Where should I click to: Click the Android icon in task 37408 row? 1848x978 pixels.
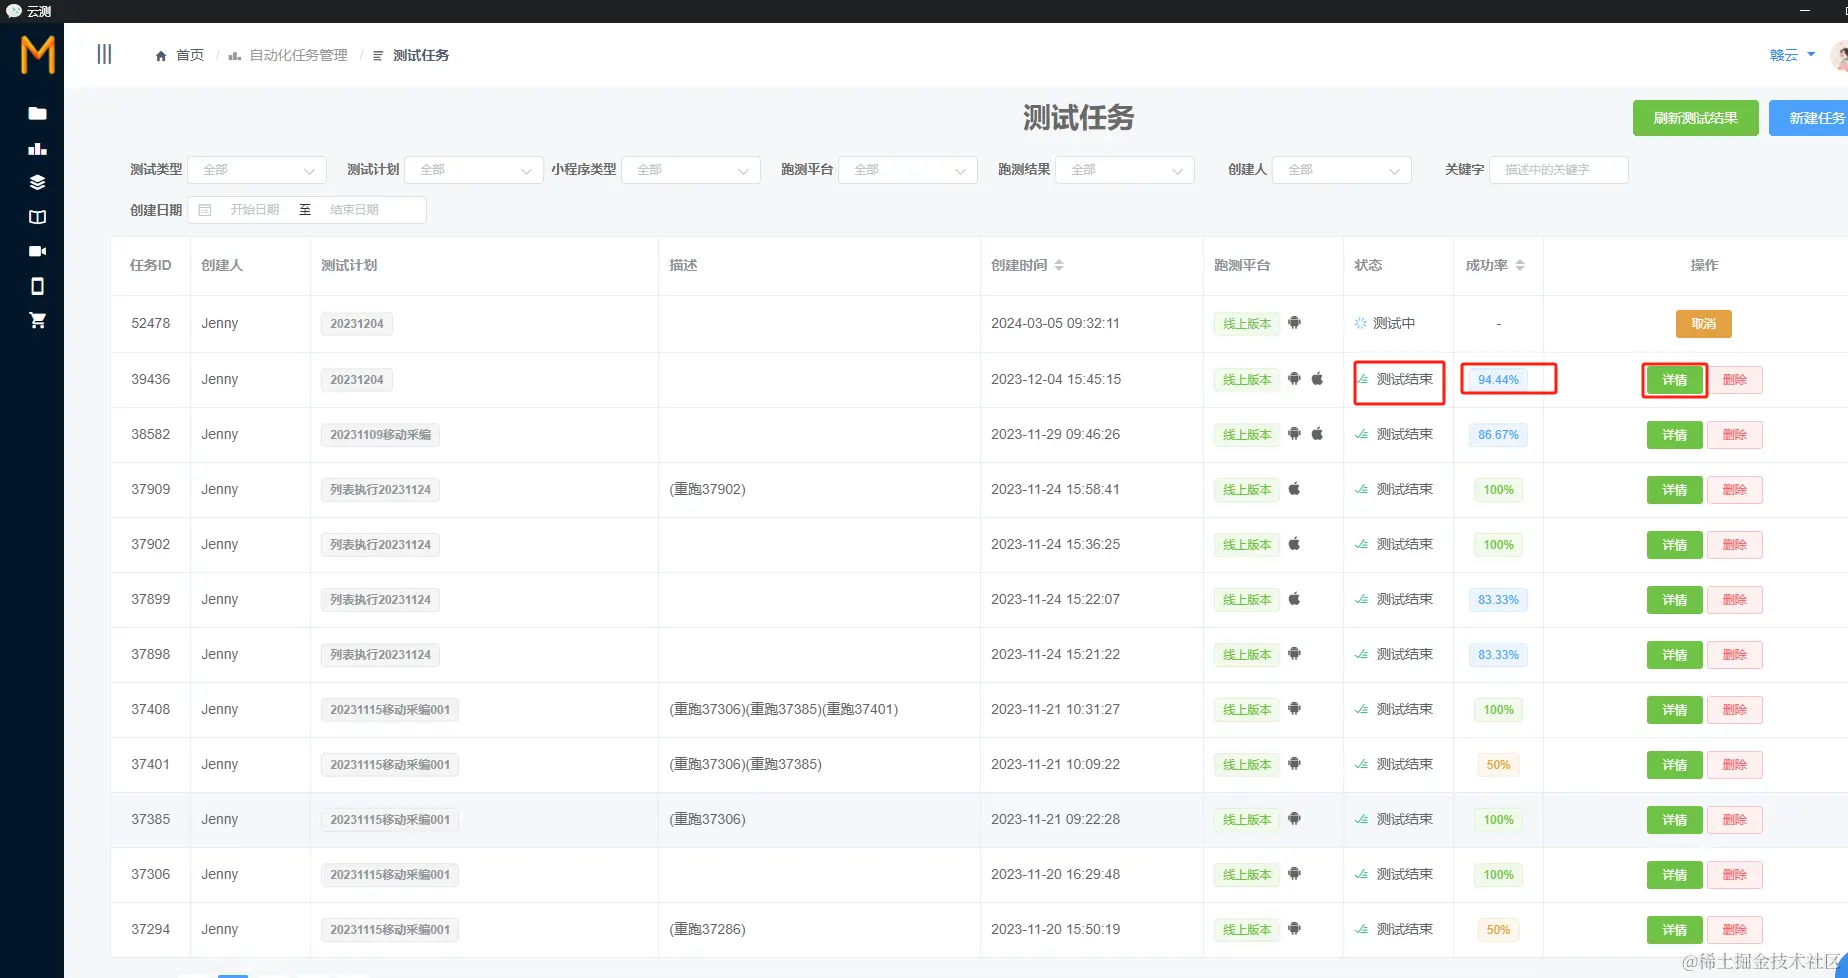[1294, 708]
